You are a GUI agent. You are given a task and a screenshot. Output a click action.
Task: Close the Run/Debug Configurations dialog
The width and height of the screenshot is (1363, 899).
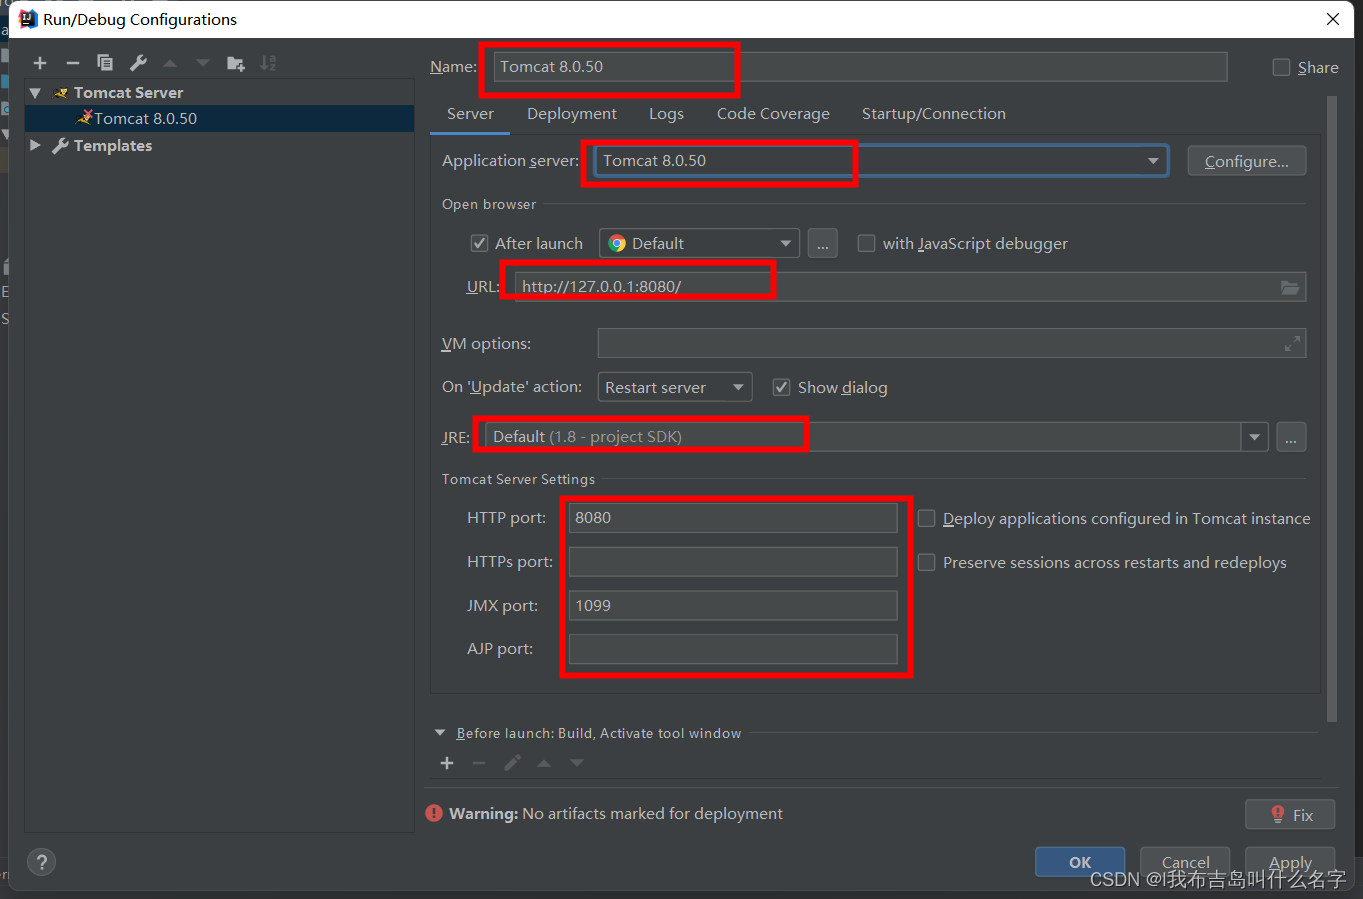tap(1332, 19)
